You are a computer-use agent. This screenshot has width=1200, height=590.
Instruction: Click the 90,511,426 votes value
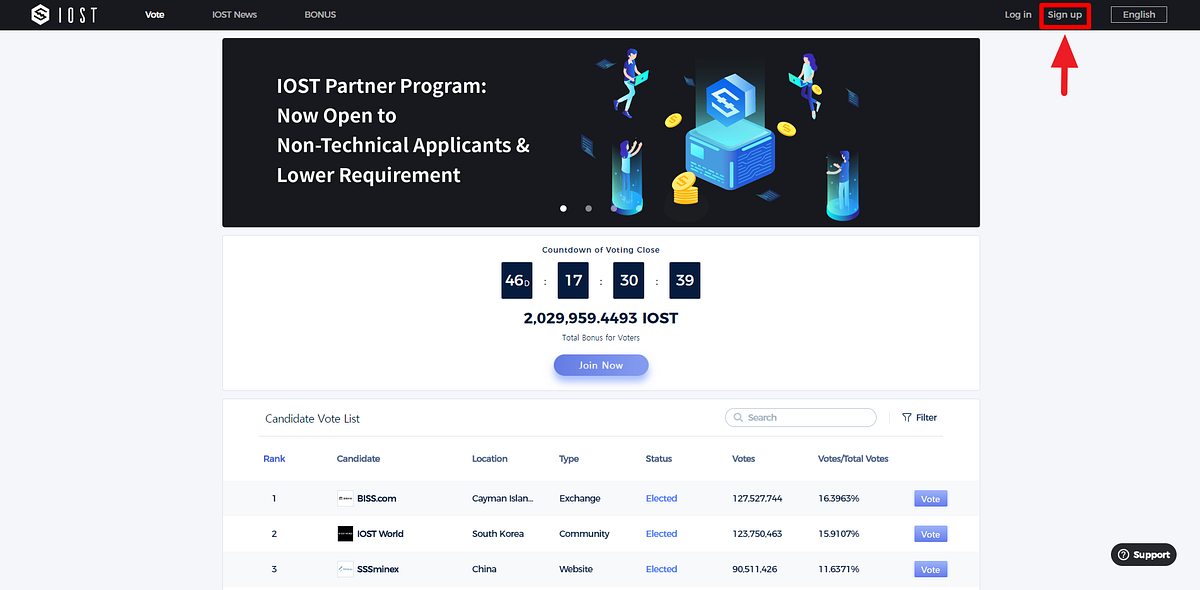tap(755, 569)
